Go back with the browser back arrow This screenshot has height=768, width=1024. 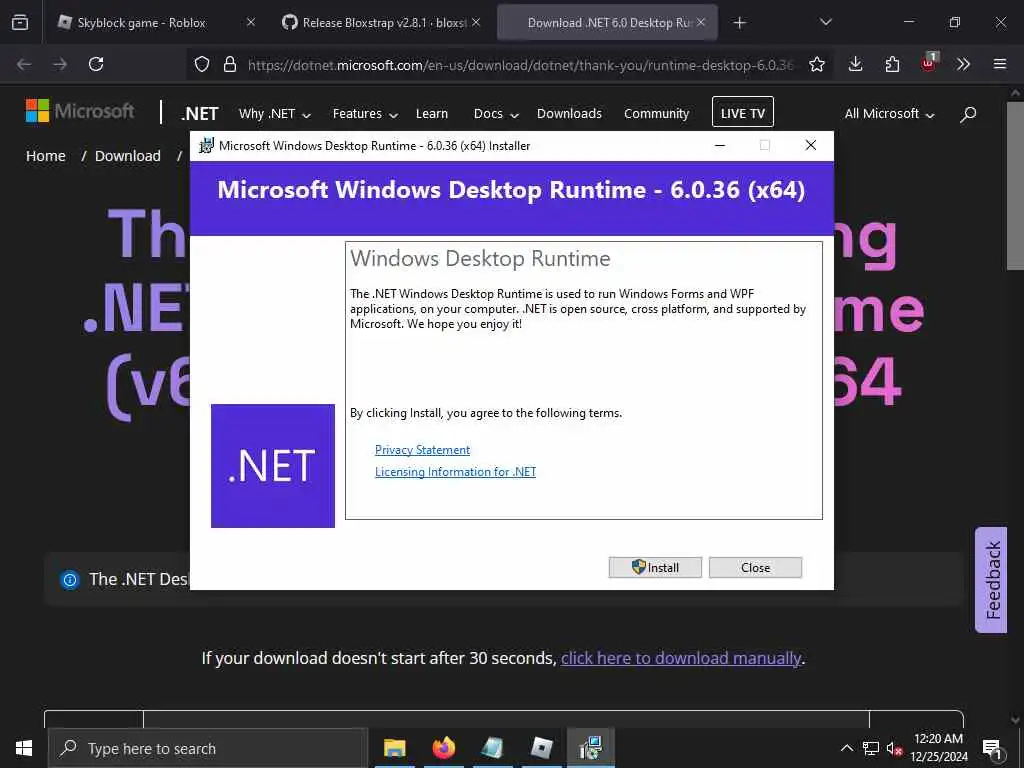[x=24, y=64]
